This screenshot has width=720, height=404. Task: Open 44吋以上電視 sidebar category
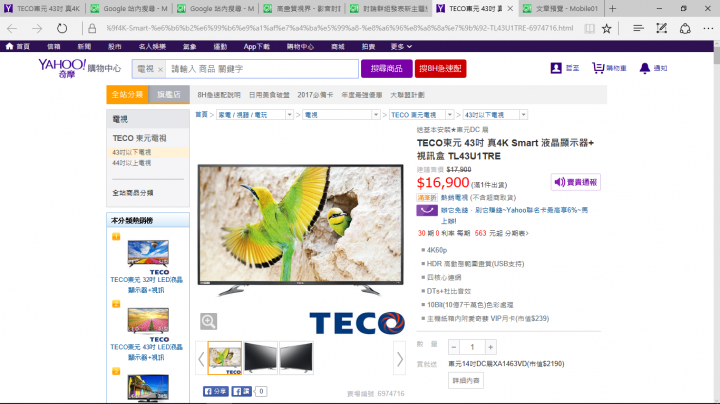131,163
